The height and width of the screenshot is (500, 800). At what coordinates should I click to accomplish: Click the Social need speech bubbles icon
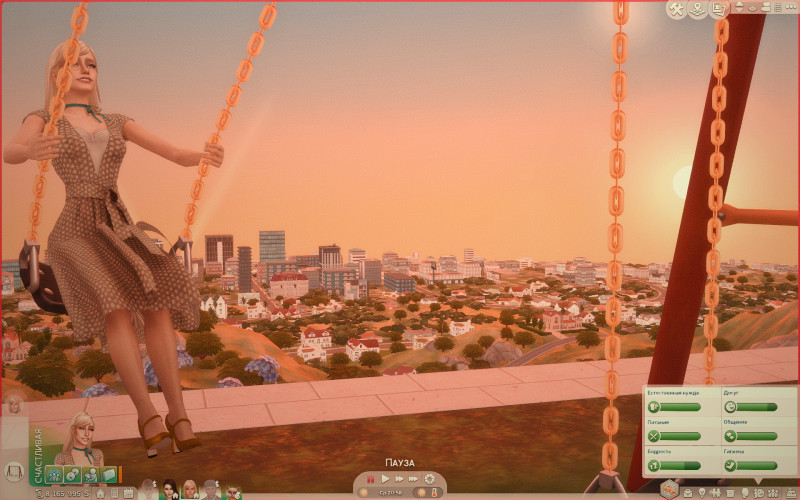730,436
